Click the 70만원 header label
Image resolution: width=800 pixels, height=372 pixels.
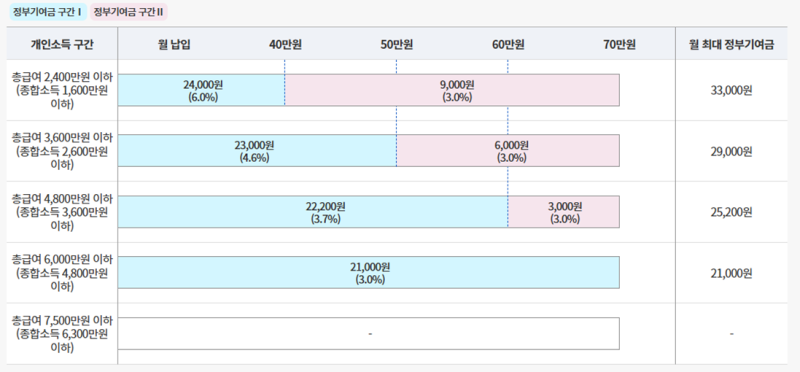(619, 44)
